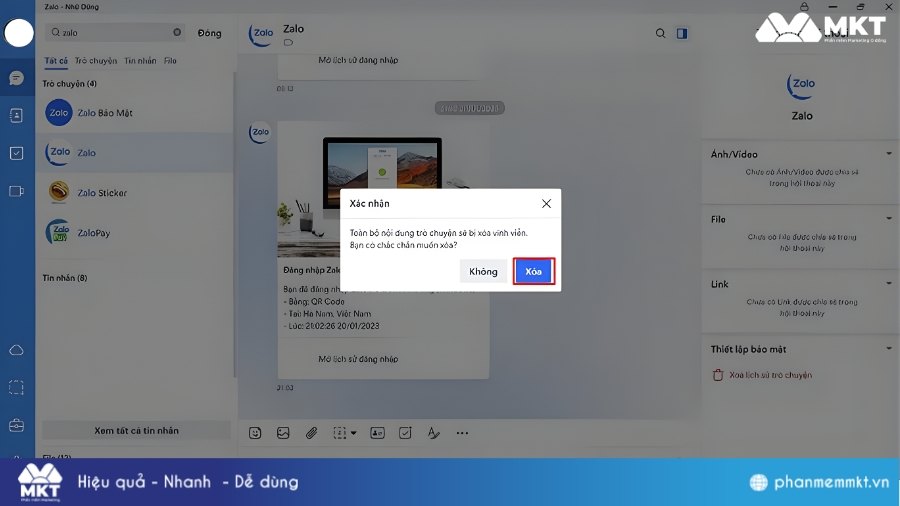Open the Cloud storage sidebar icon
Screen dimensions: 900x506
pos(17,350)
